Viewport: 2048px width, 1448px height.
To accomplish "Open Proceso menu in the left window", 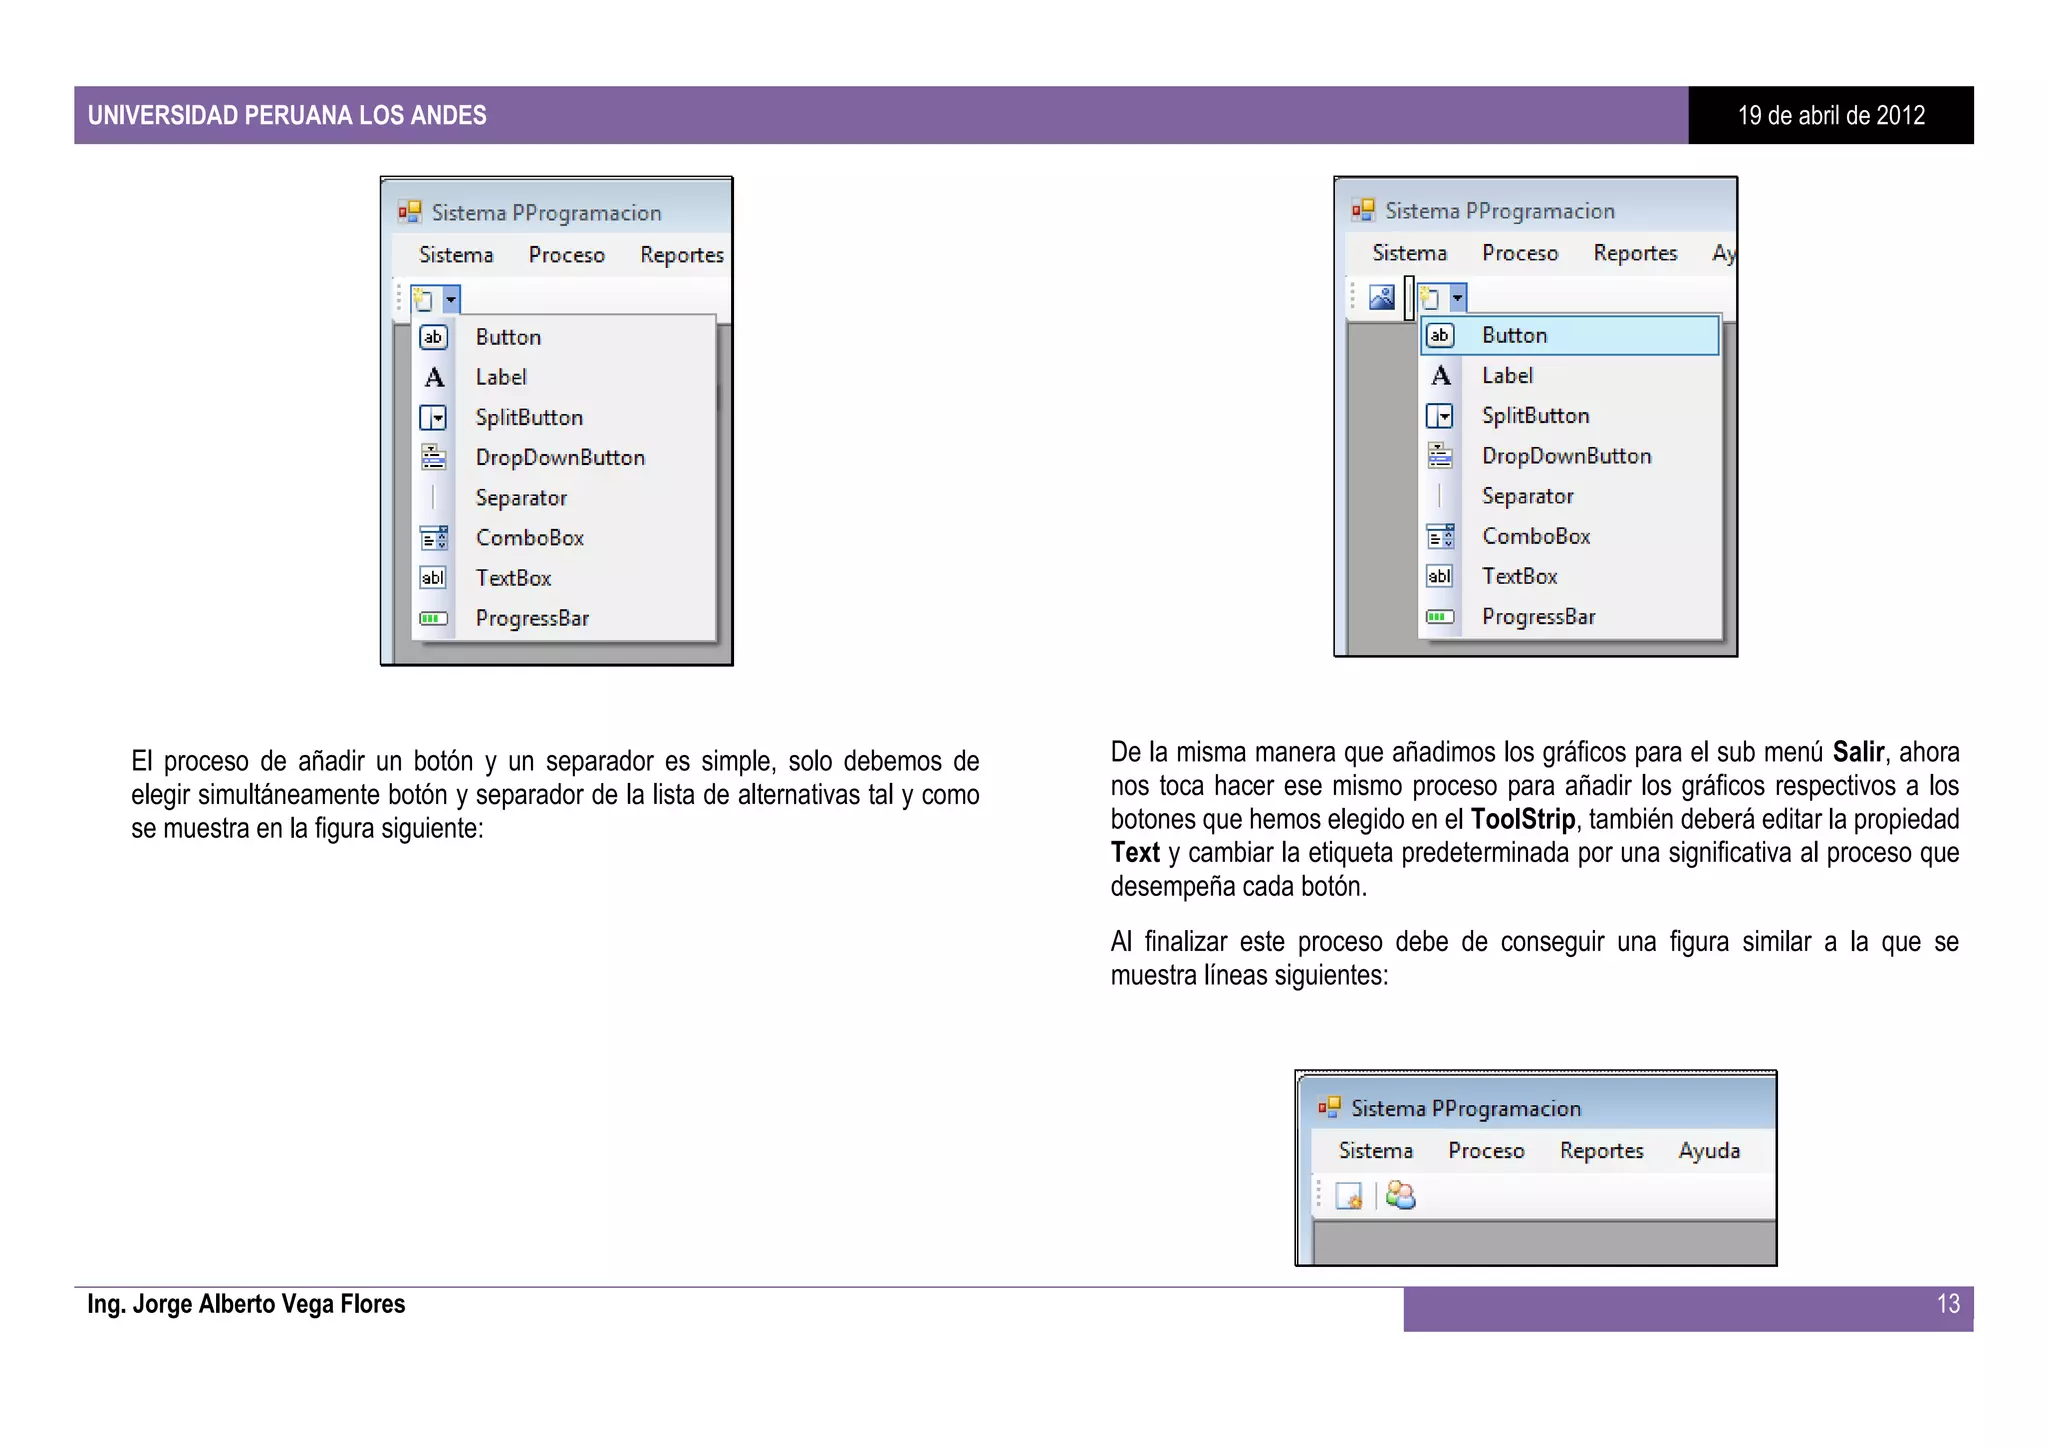I will tap(566, 255).
